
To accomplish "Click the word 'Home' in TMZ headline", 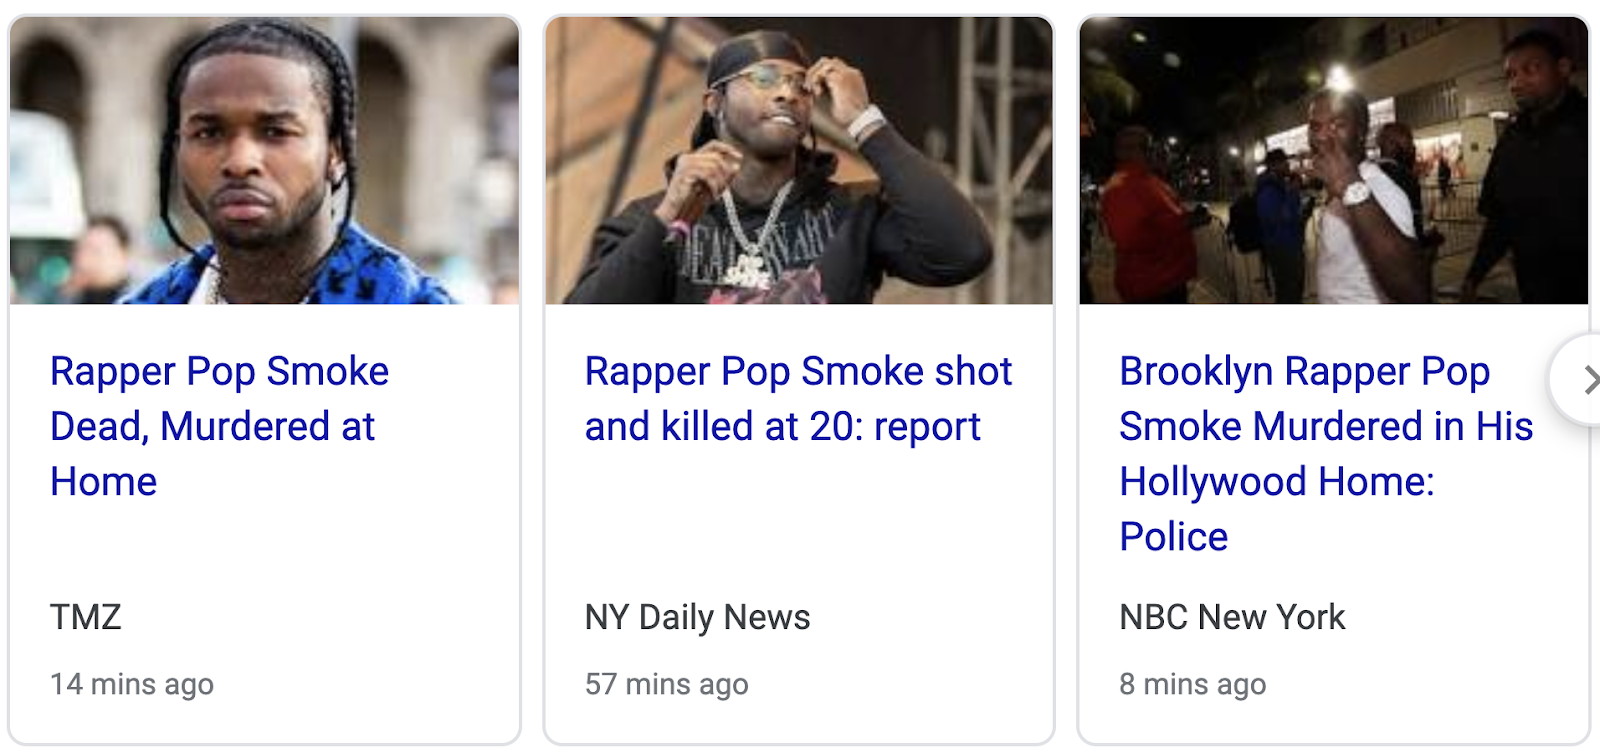I will click(x=104, y=482).
